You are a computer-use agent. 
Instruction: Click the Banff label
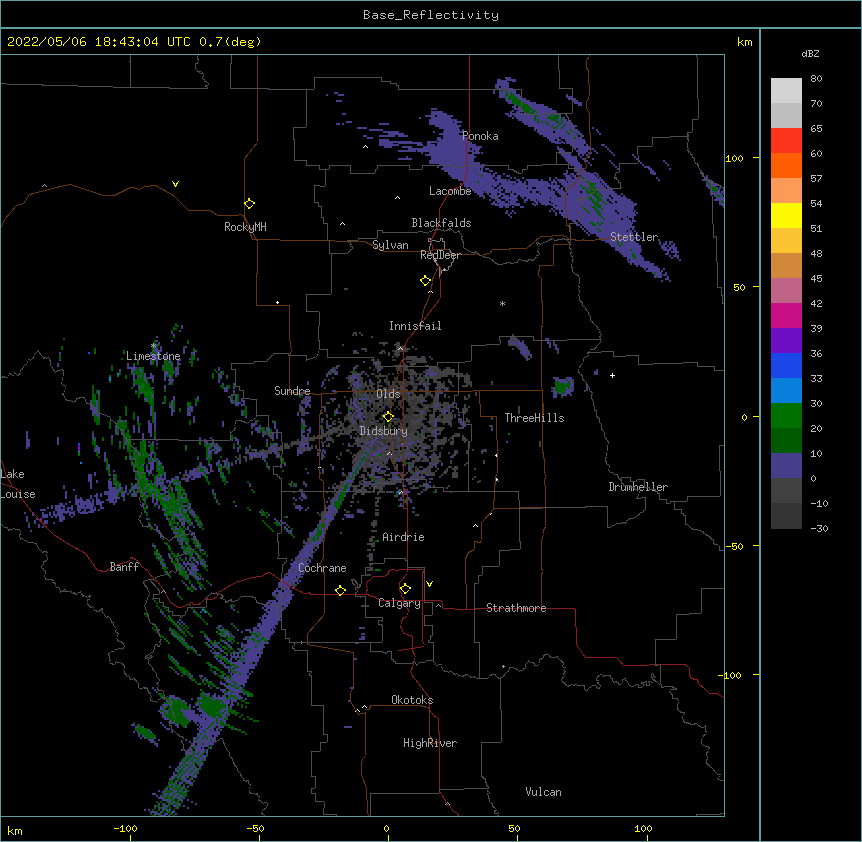click(x=124, y=567)
